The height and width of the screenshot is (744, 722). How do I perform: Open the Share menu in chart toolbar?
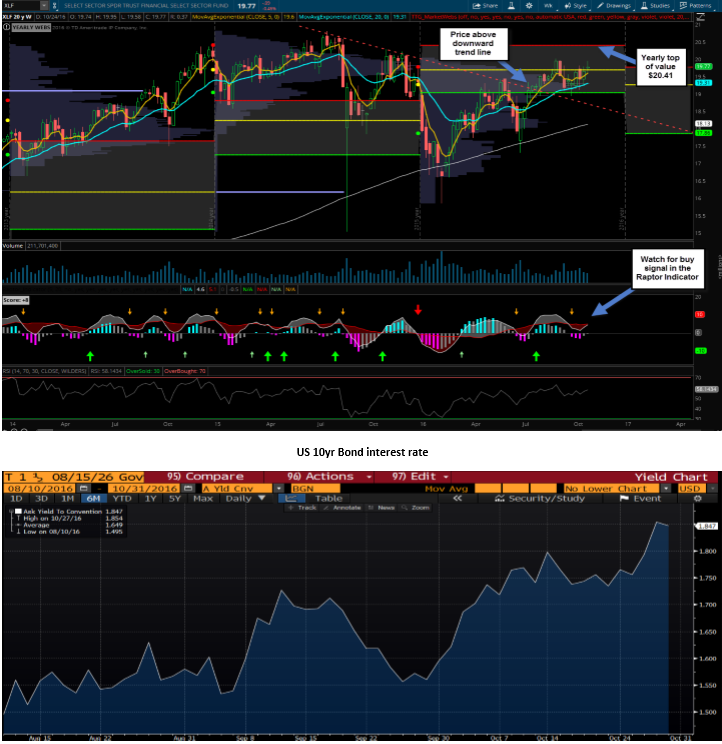[x=491, y=5]
